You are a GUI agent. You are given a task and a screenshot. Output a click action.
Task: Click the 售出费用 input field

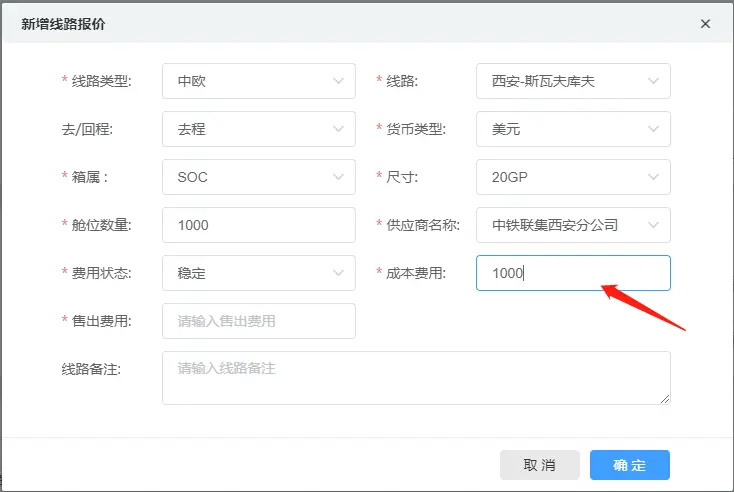[259, 321]
